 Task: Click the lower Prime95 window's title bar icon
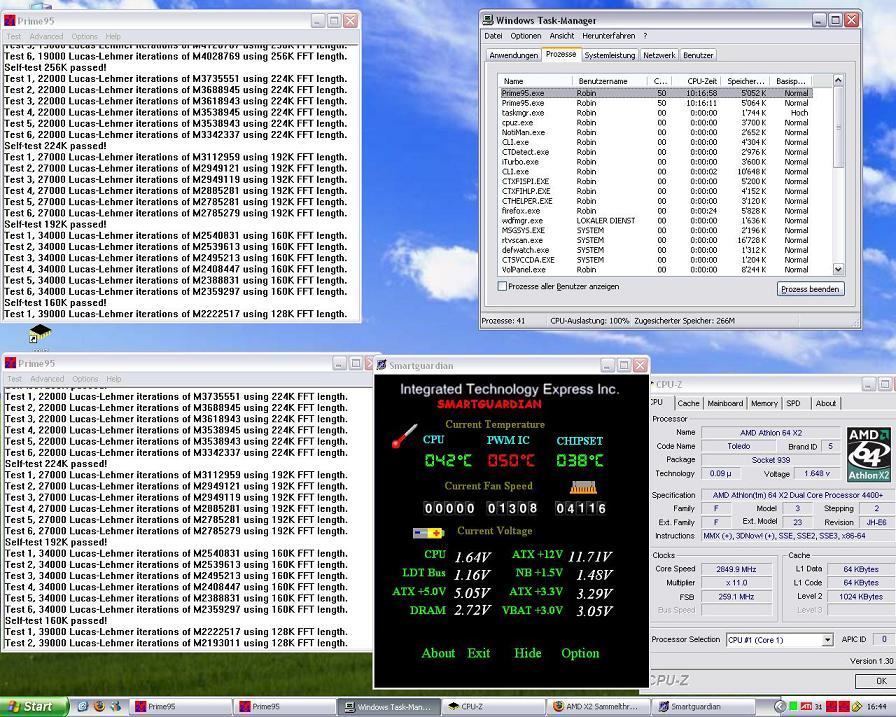point(11,363)
